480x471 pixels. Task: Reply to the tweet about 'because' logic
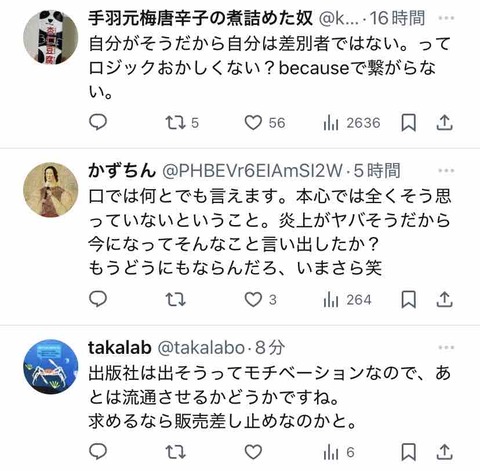[98, 122]
